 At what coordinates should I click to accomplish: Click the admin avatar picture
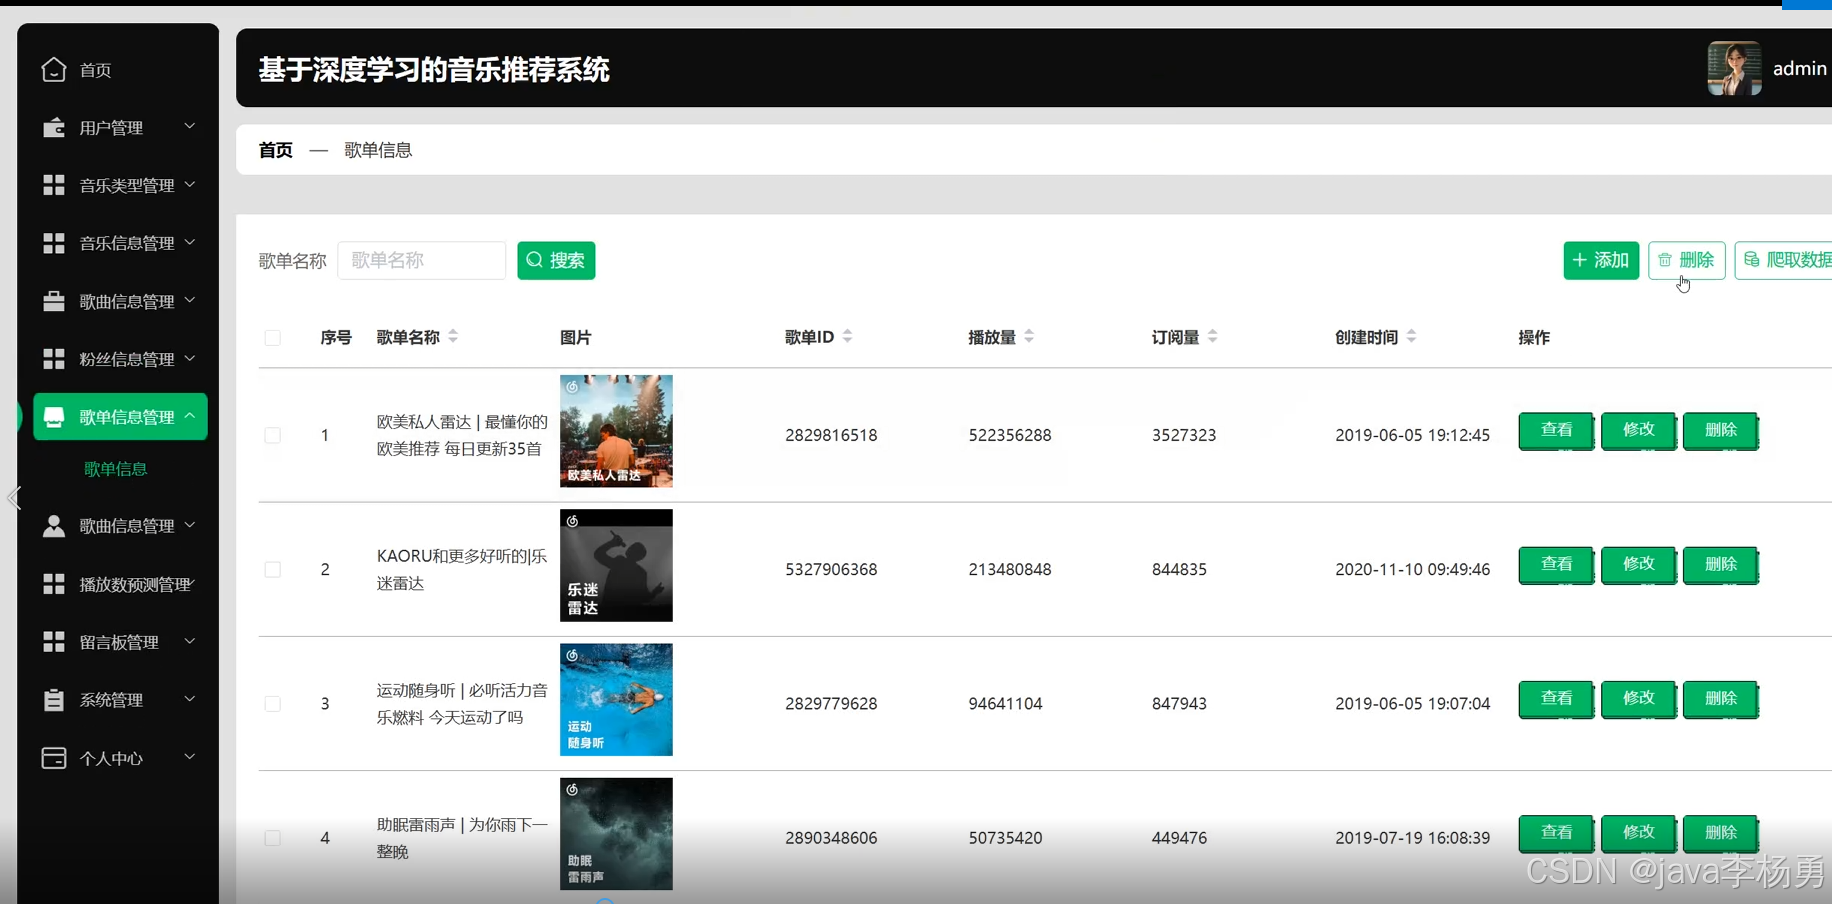[1734, 68]
